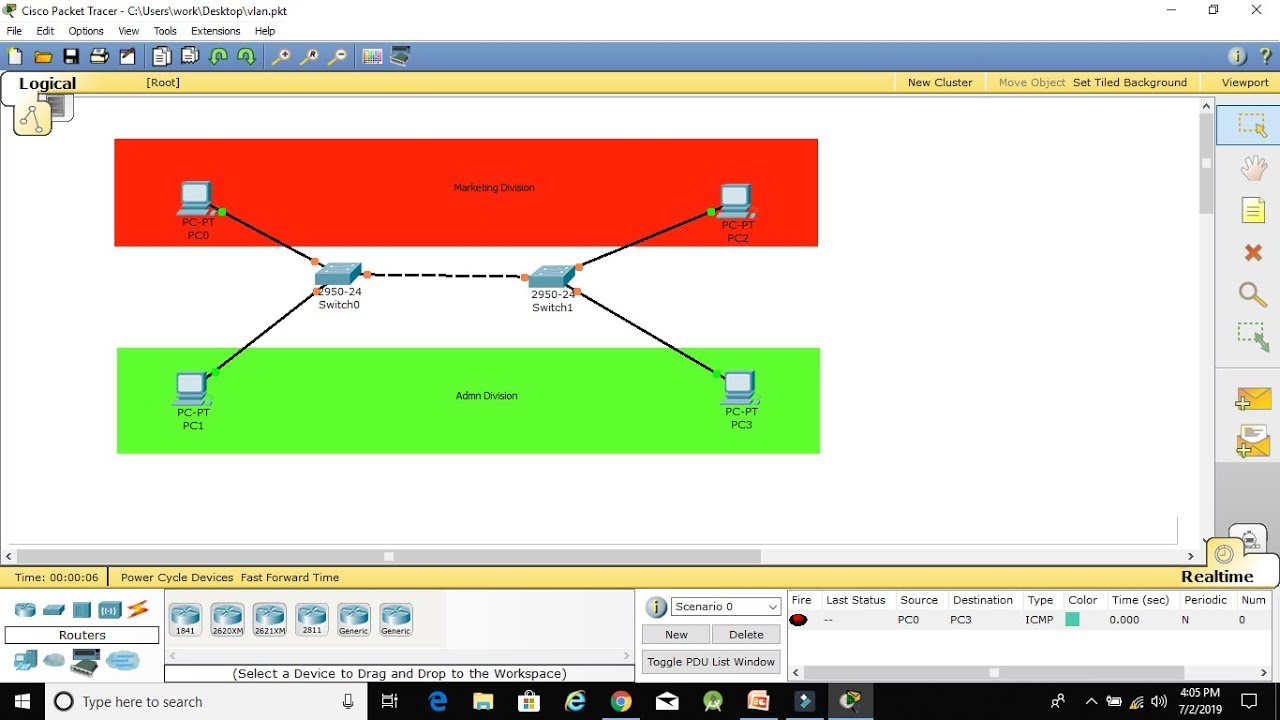Switch to the Realtime mode tab

(1217, 576)
